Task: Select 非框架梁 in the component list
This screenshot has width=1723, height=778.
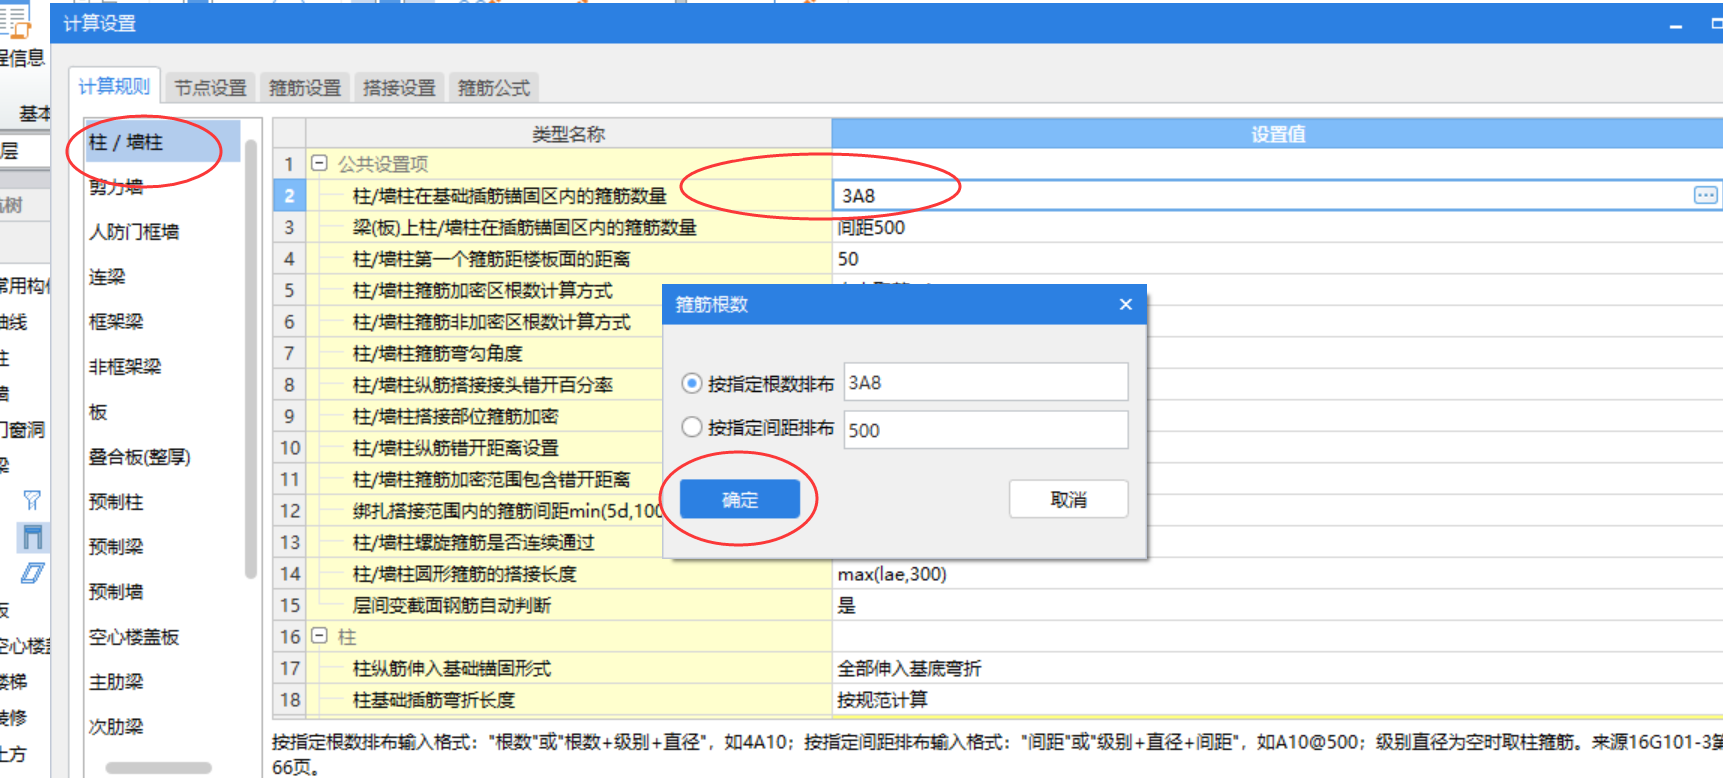Action: 125,367
